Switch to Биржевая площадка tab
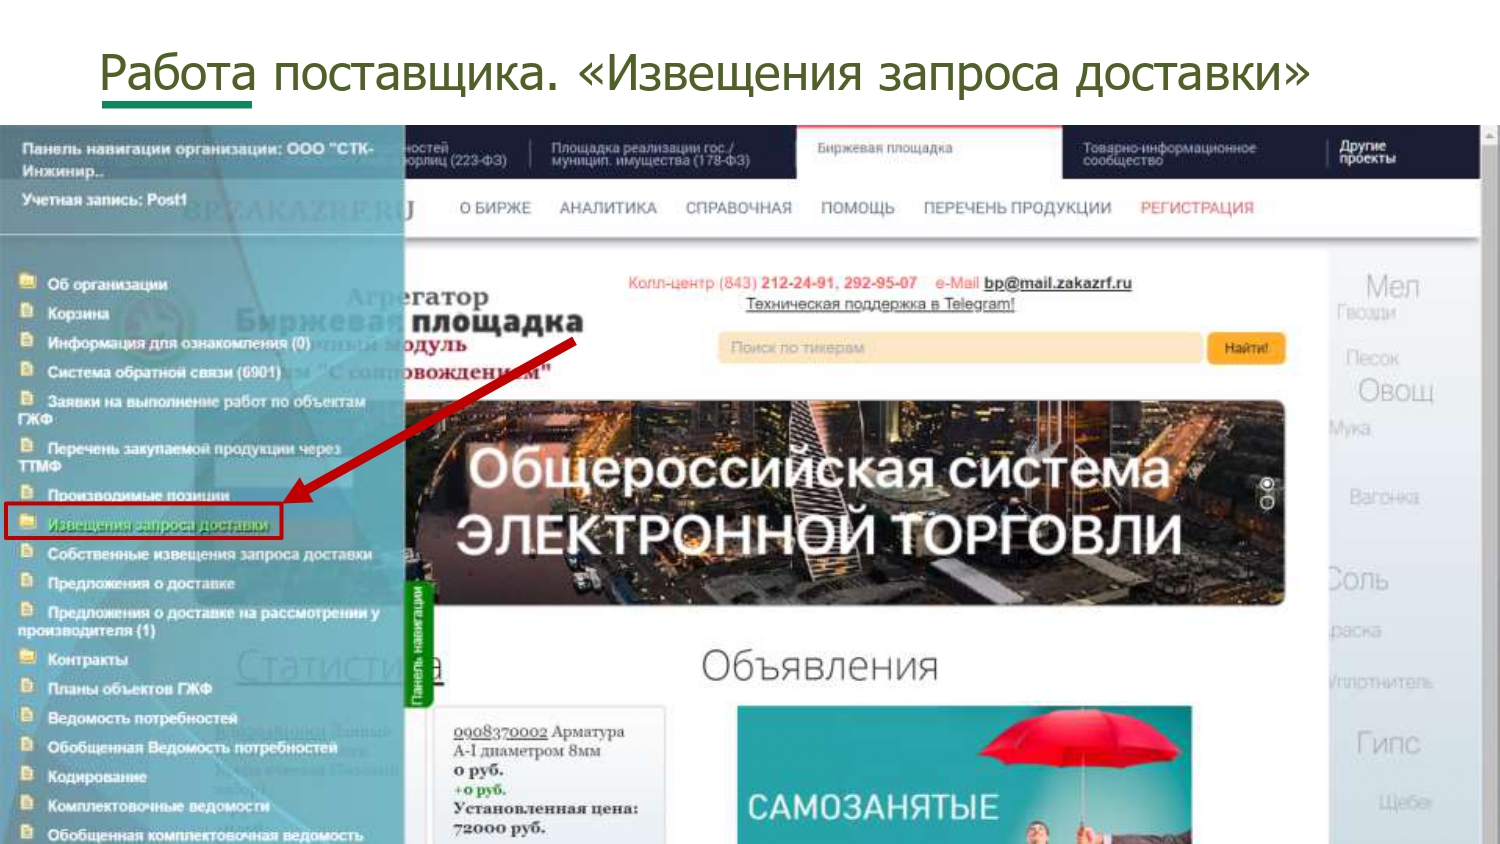The width and height of the screenshot is (1500, 844). tap(885, 149)
